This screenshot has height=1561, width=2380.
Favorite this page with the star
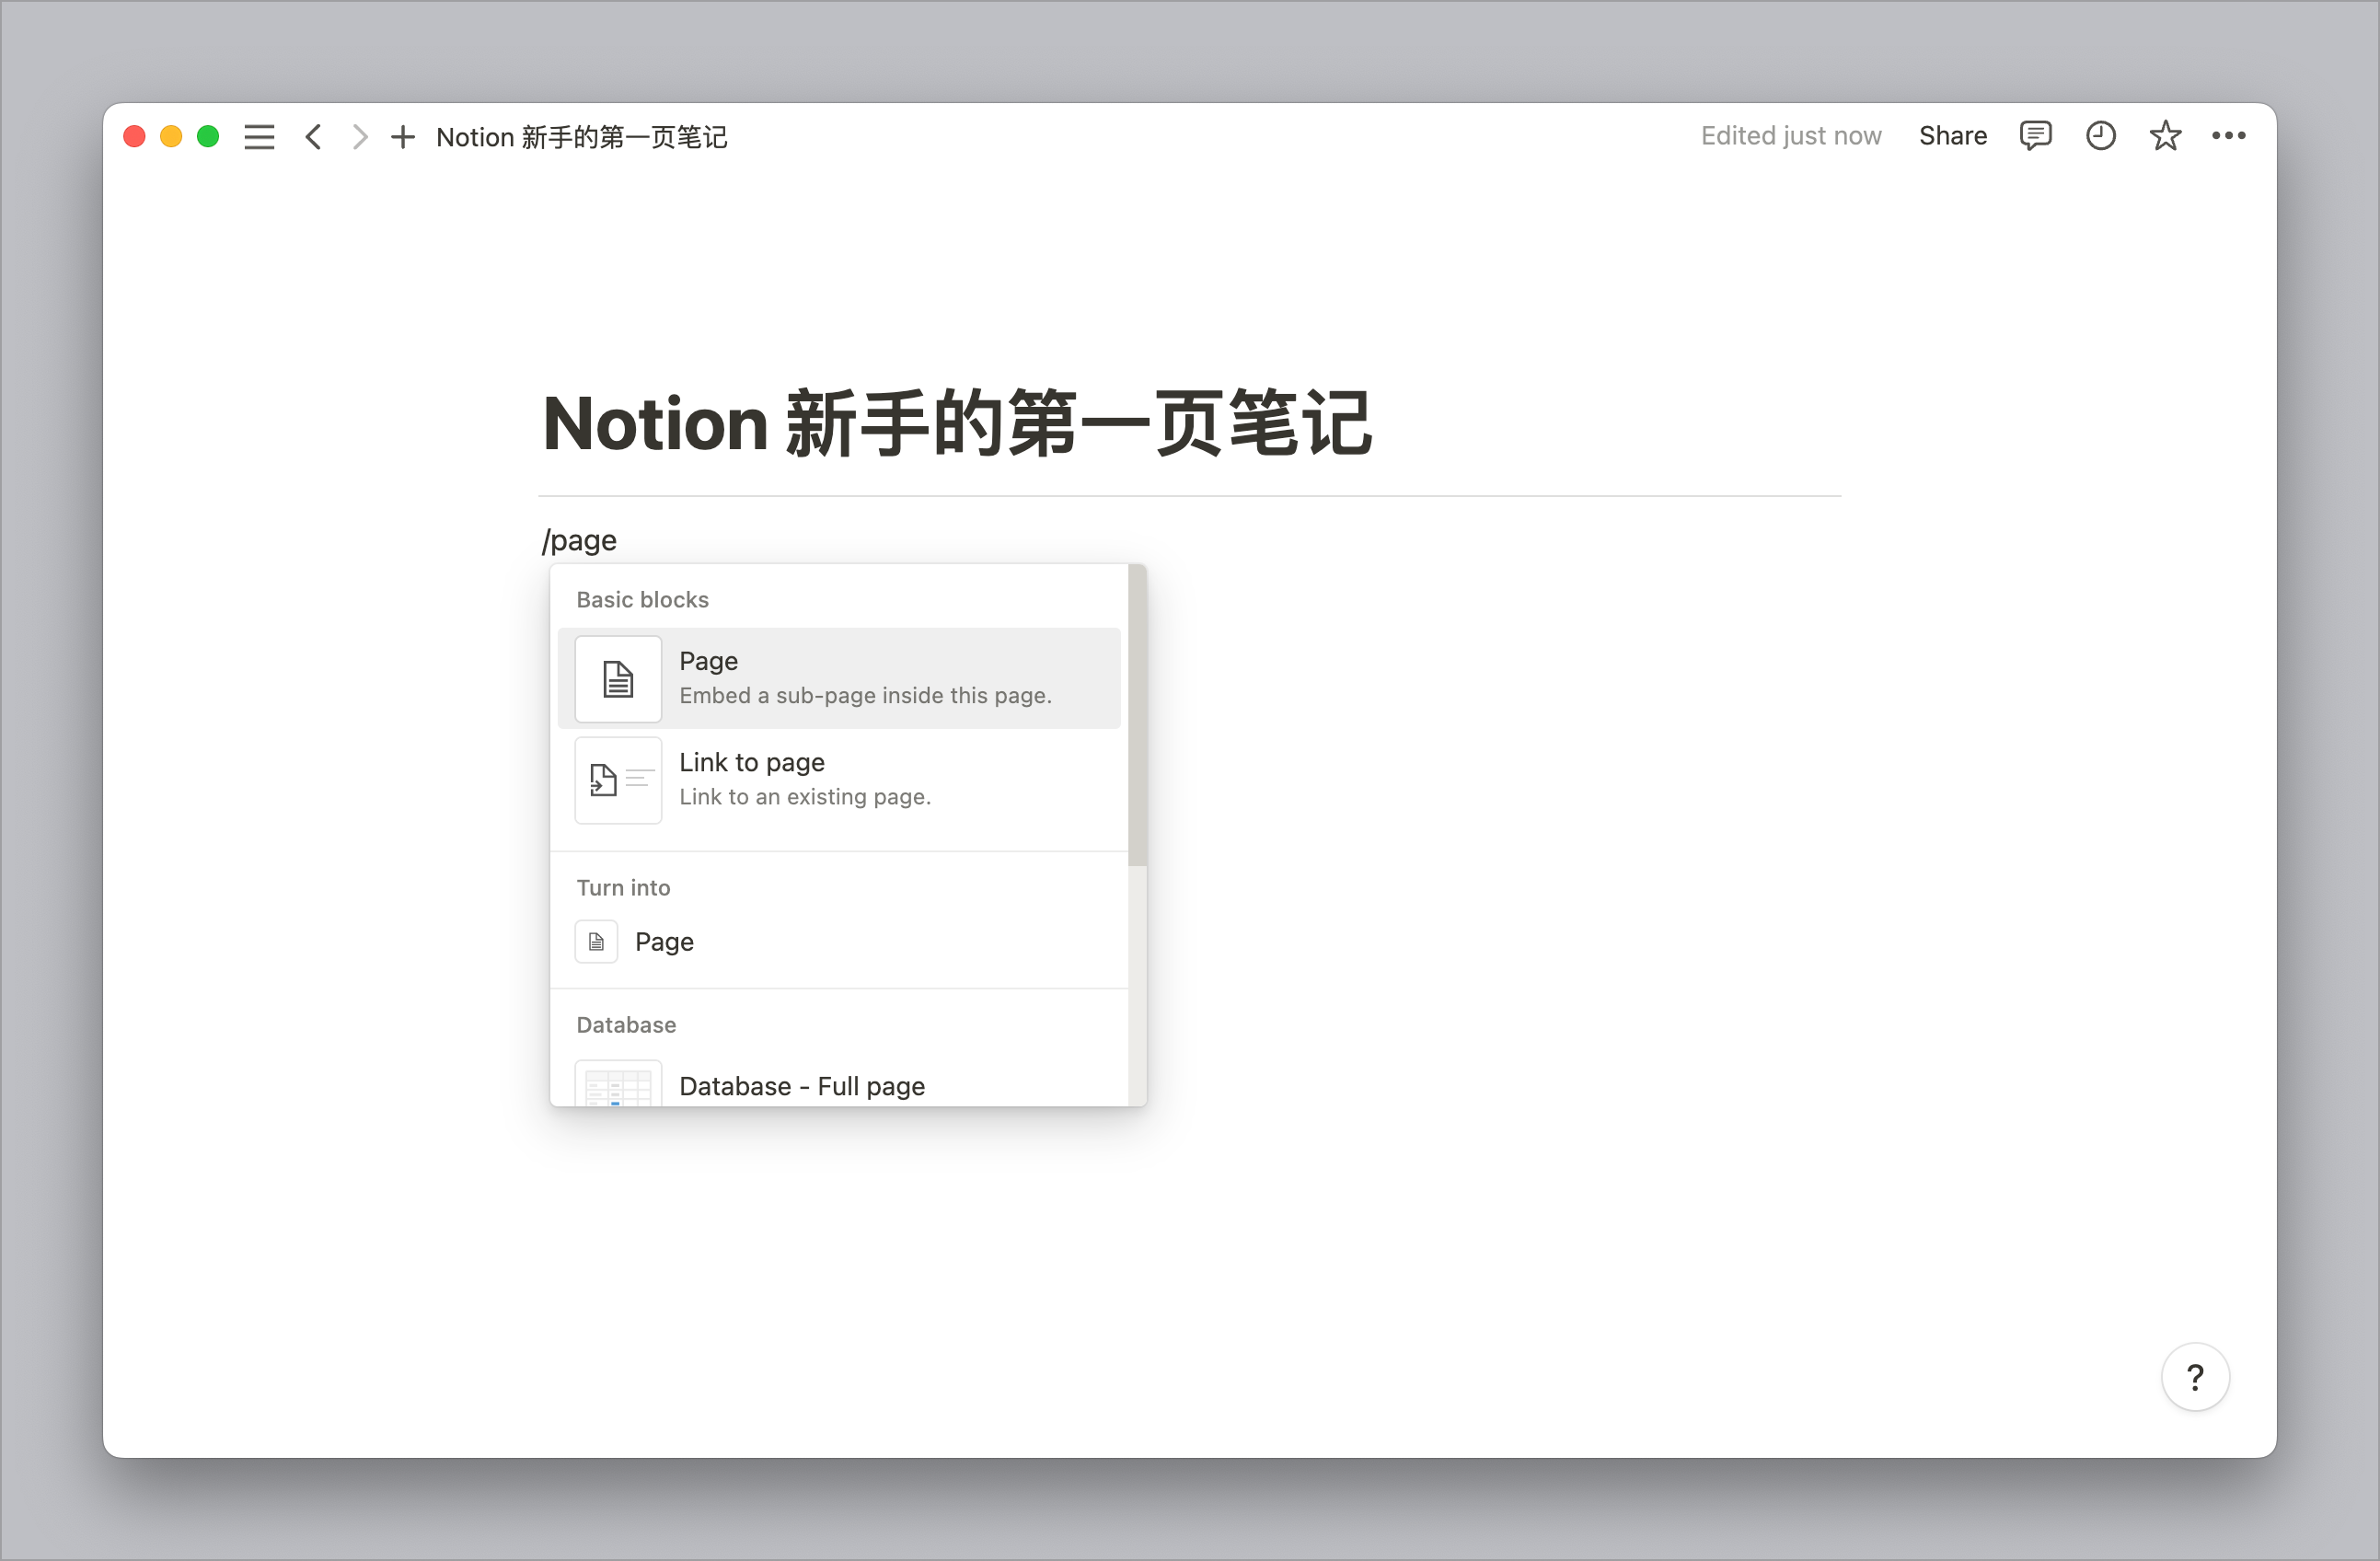click(2165, 135)
